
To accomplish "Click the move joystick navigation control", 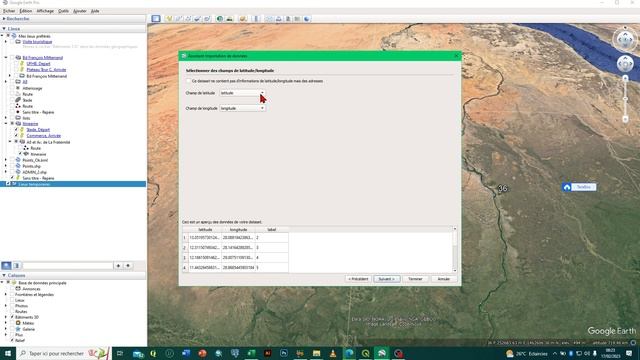I will 625,64.
